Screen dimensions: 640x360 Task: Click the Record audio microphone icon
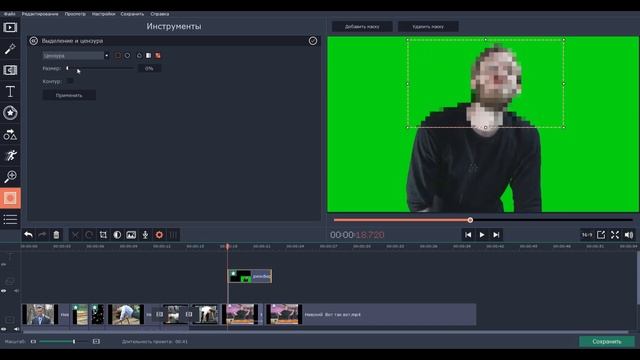coord(145,235)
